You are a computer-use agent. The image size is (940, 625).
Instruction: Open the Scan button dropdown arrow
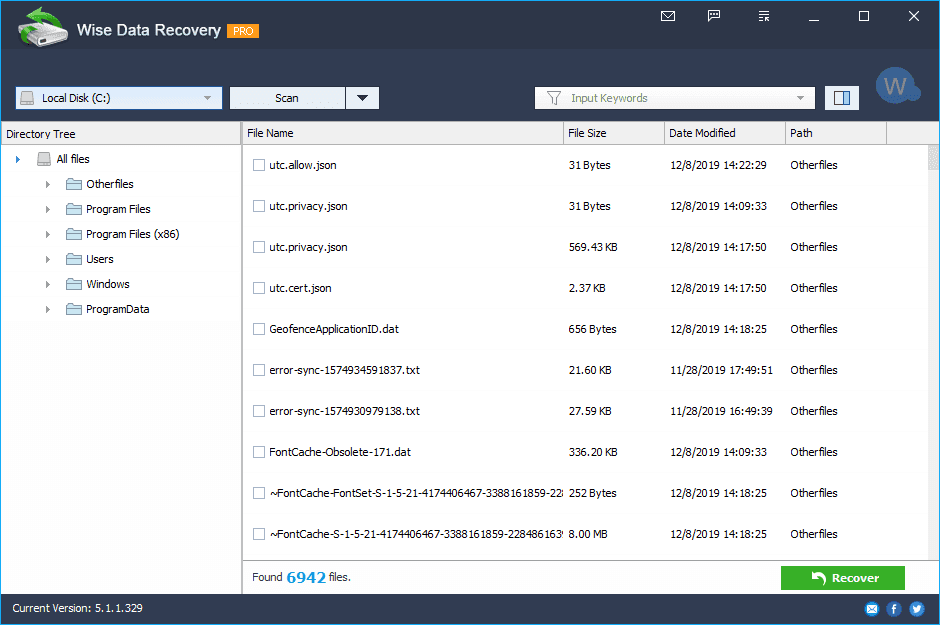point(362,97)
